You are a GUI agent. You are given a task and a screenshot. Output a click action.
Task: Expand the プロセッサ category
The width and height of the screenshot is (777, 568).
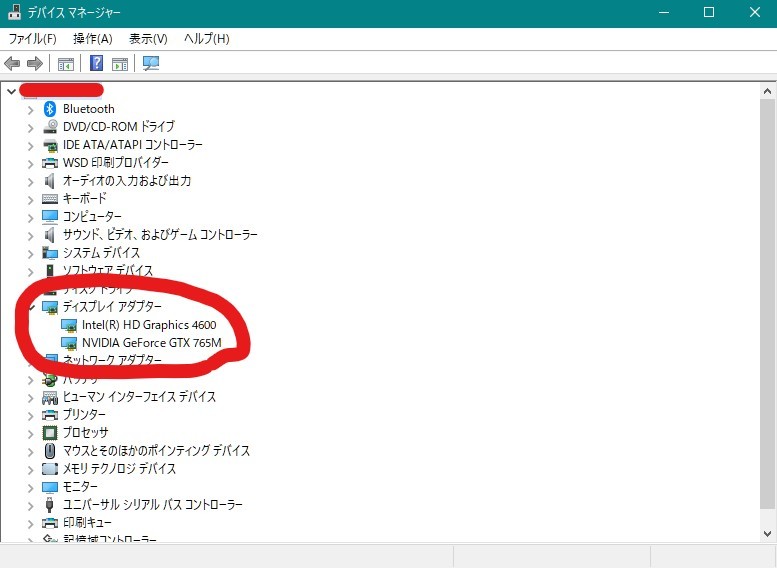[30, 434]
